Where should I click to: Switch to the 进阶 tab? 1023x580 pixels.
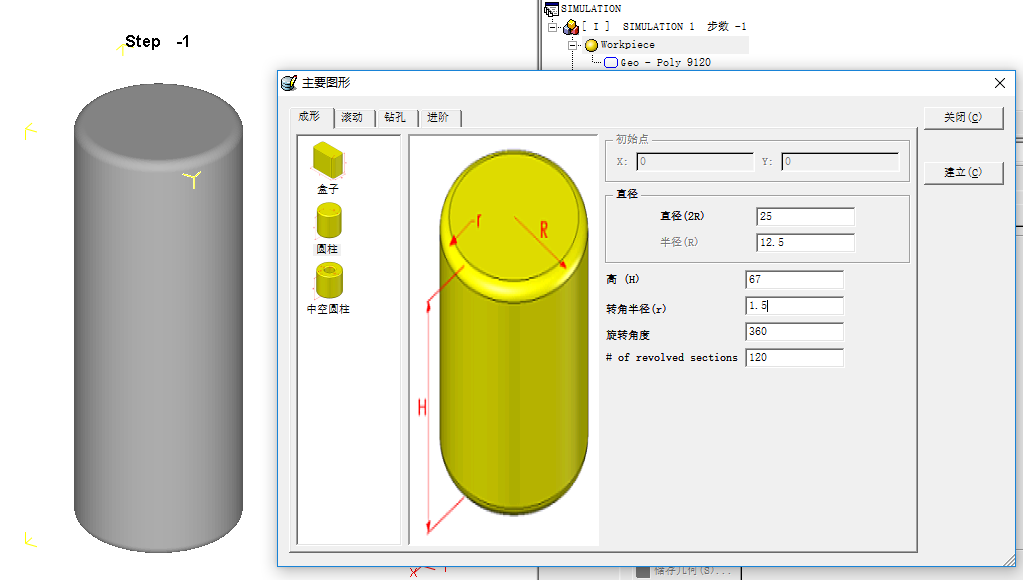click(x=438, y=117)
